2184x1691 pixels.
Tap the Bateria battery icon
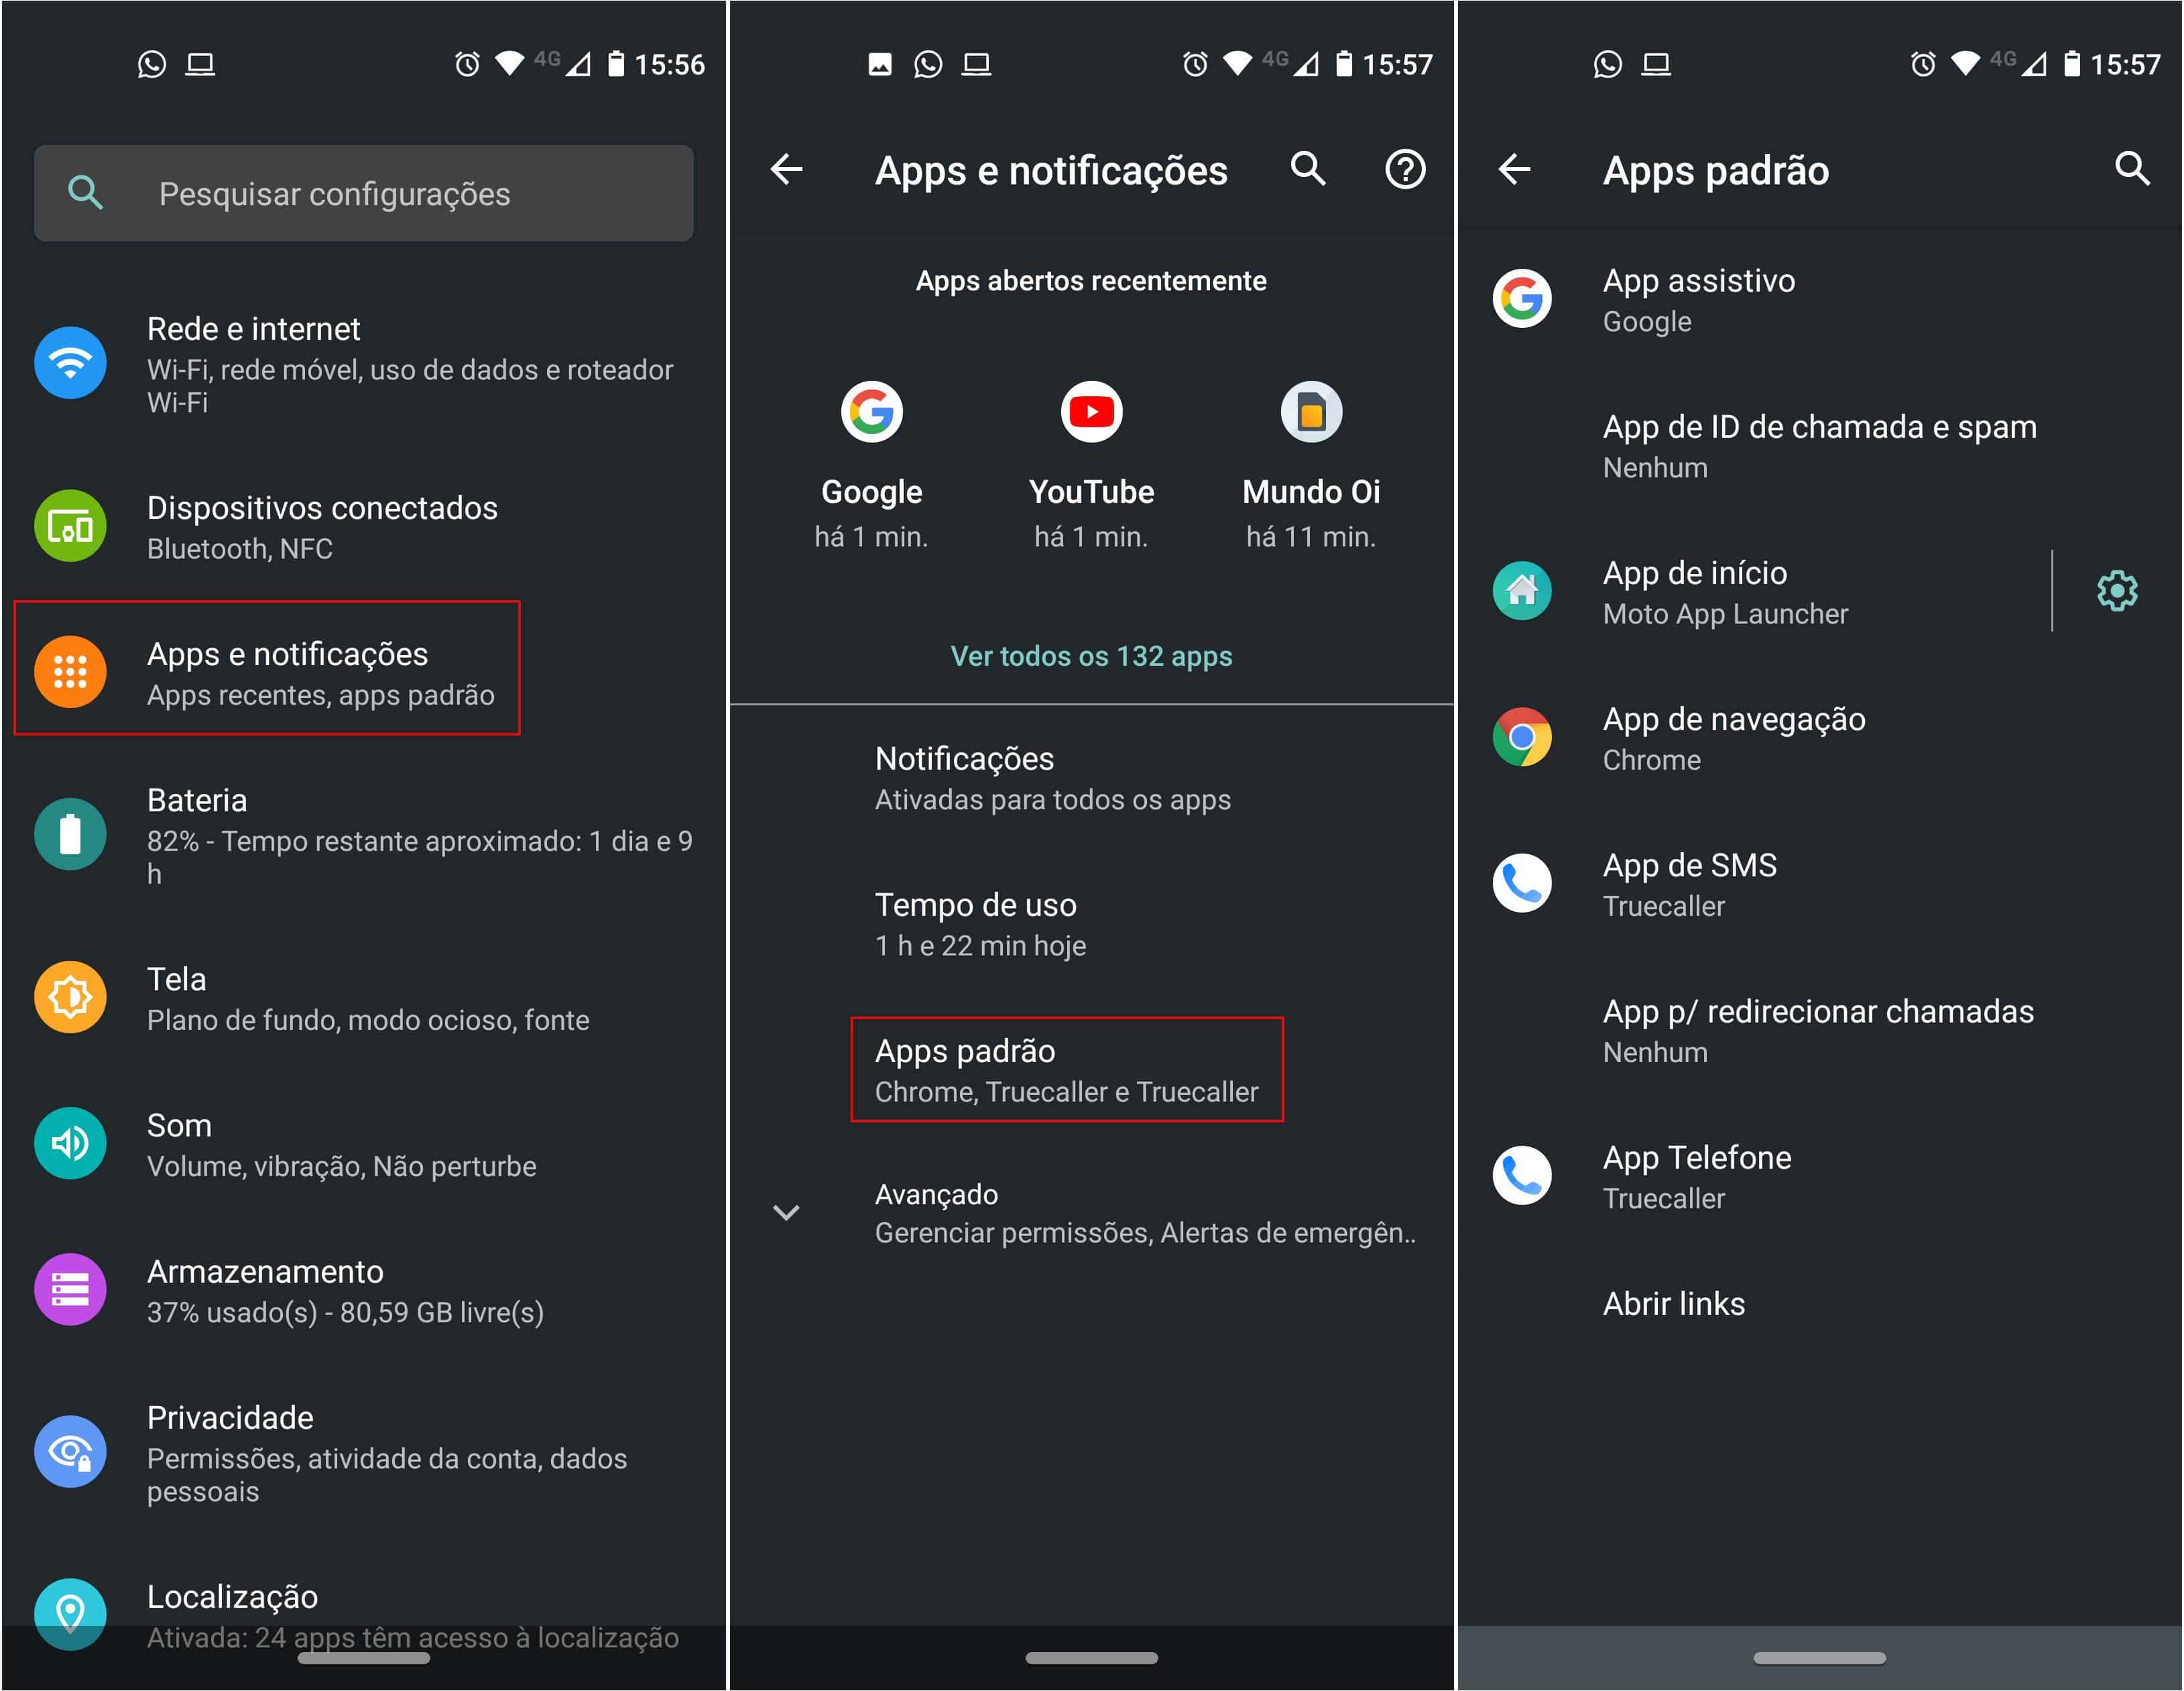pos(70,834)
